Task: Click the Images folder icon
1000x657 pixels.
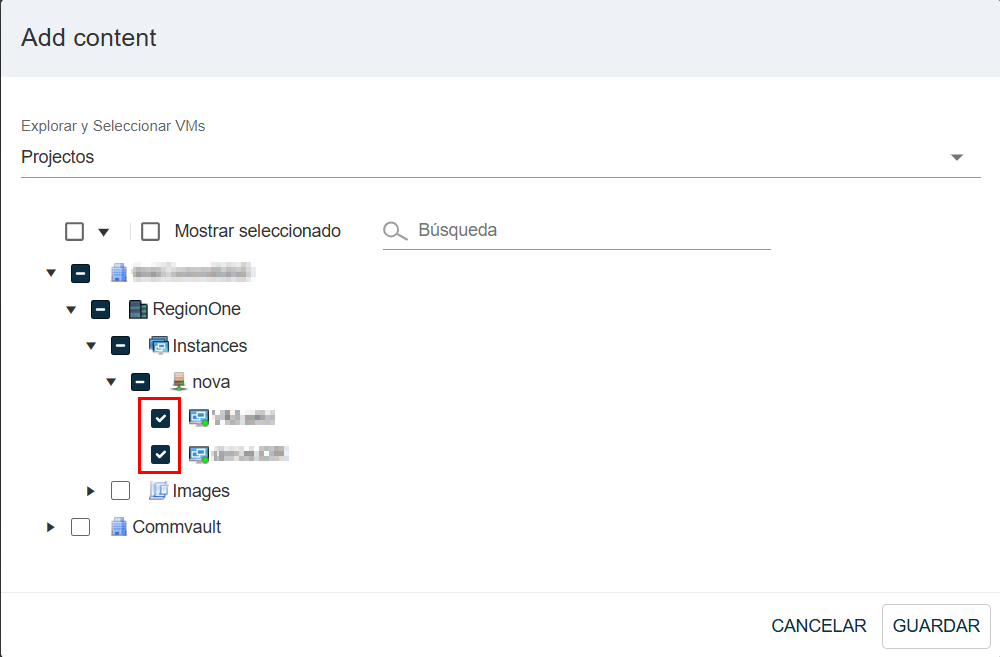Action: pyautogui.click(x=159, y=491)
